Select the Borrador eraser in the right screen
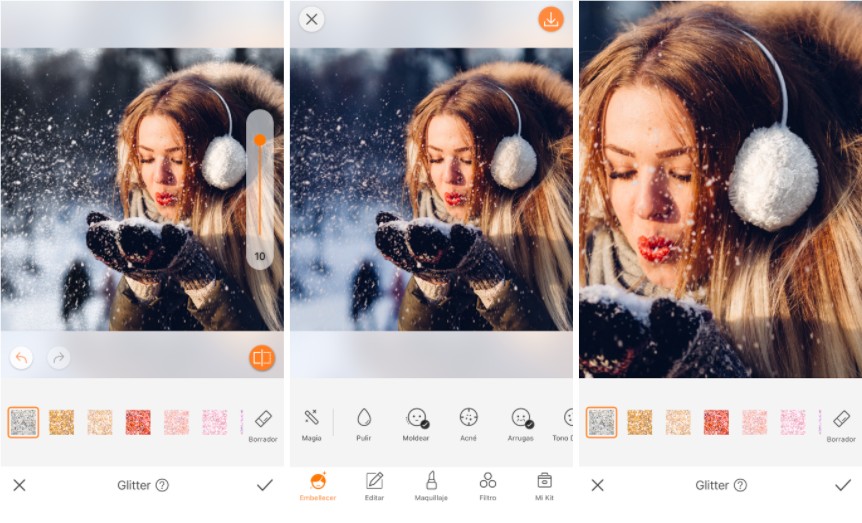Viewport: 862px width, 523px height. pos(841,426)
